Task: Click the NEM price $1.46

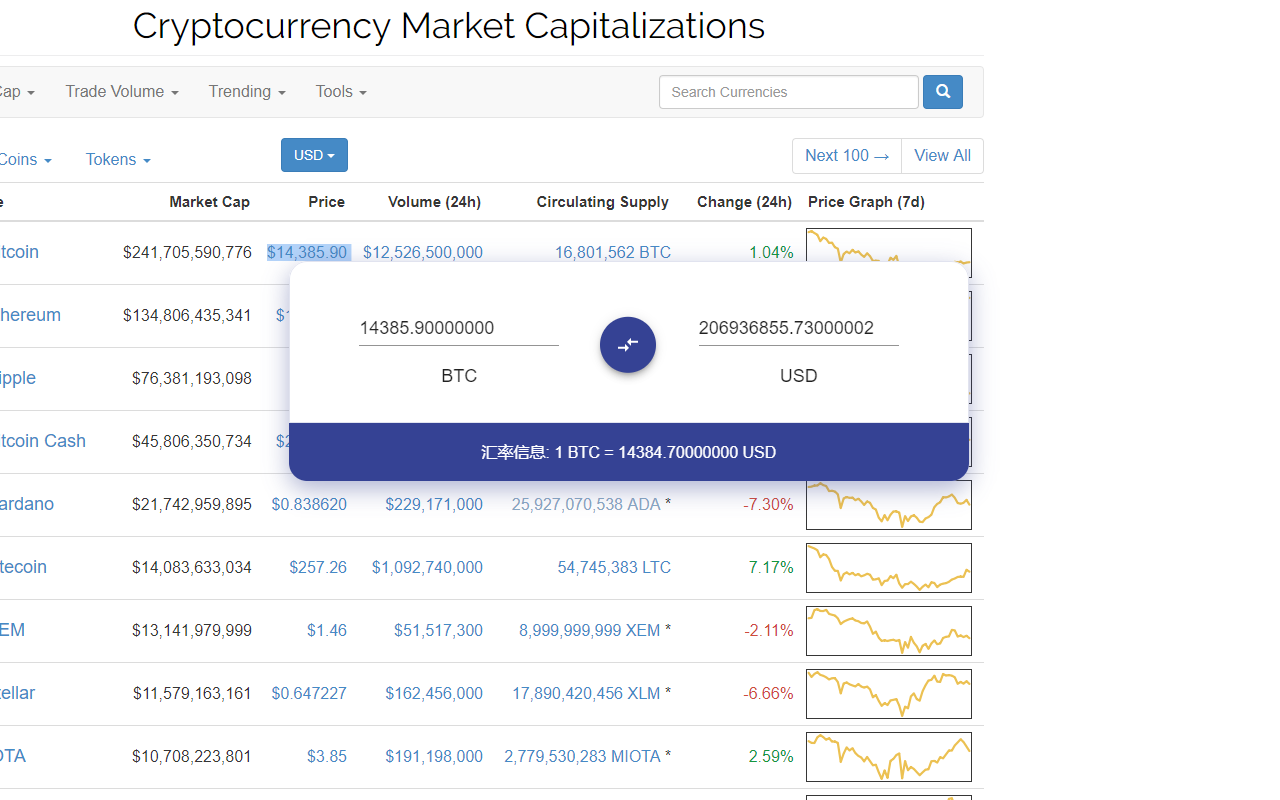Action: coord(327,631)
